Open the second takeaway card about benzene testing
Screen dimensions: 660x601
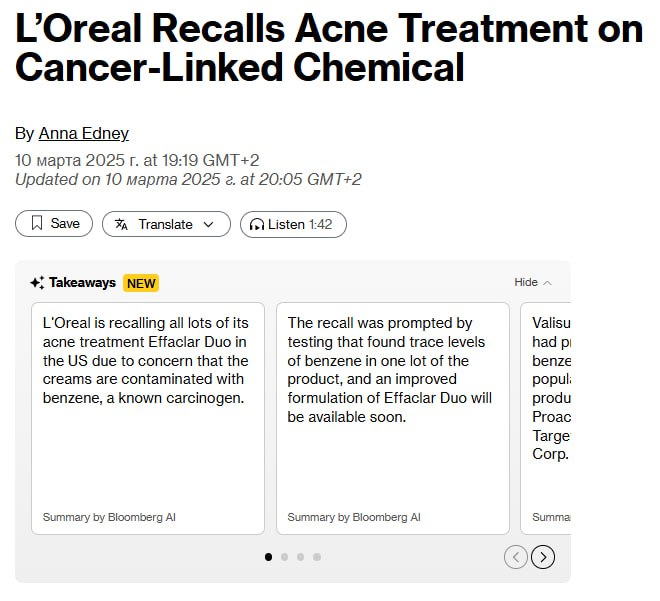[x=392, y=418]
